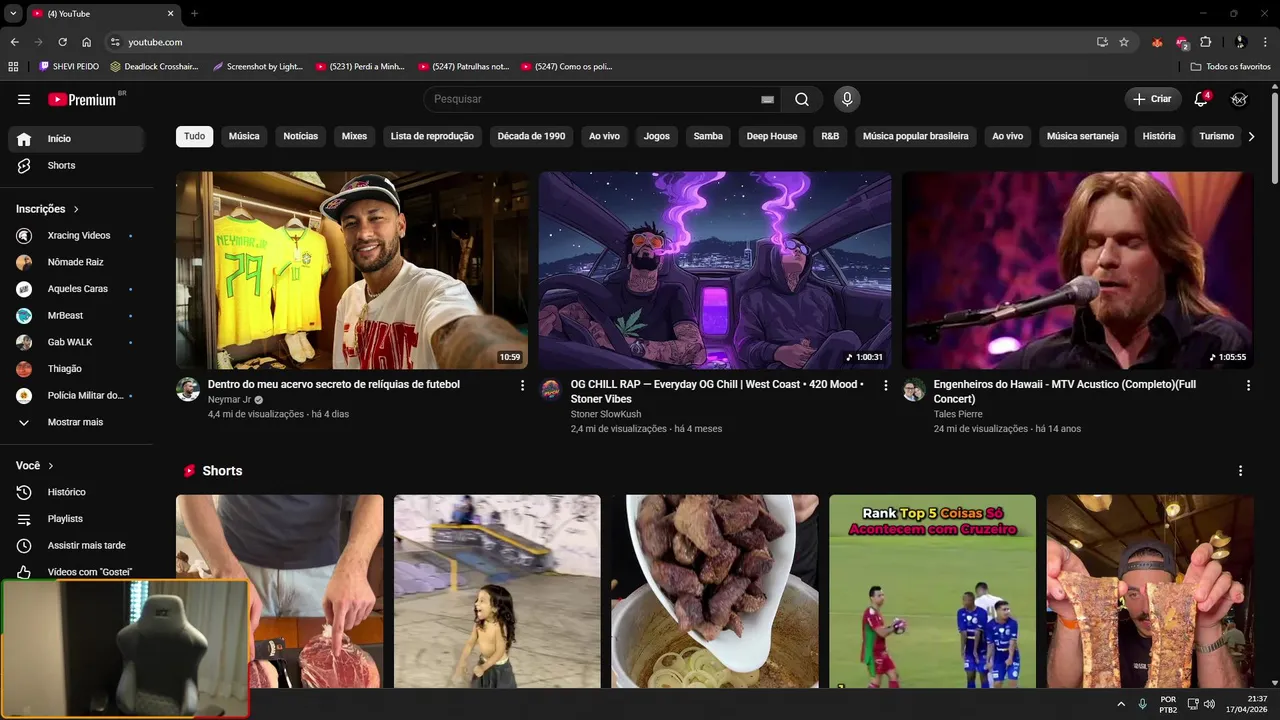Open the browser tab search dropdown
The height and width of the screenshot is (720, 1280).
[13, 13]
